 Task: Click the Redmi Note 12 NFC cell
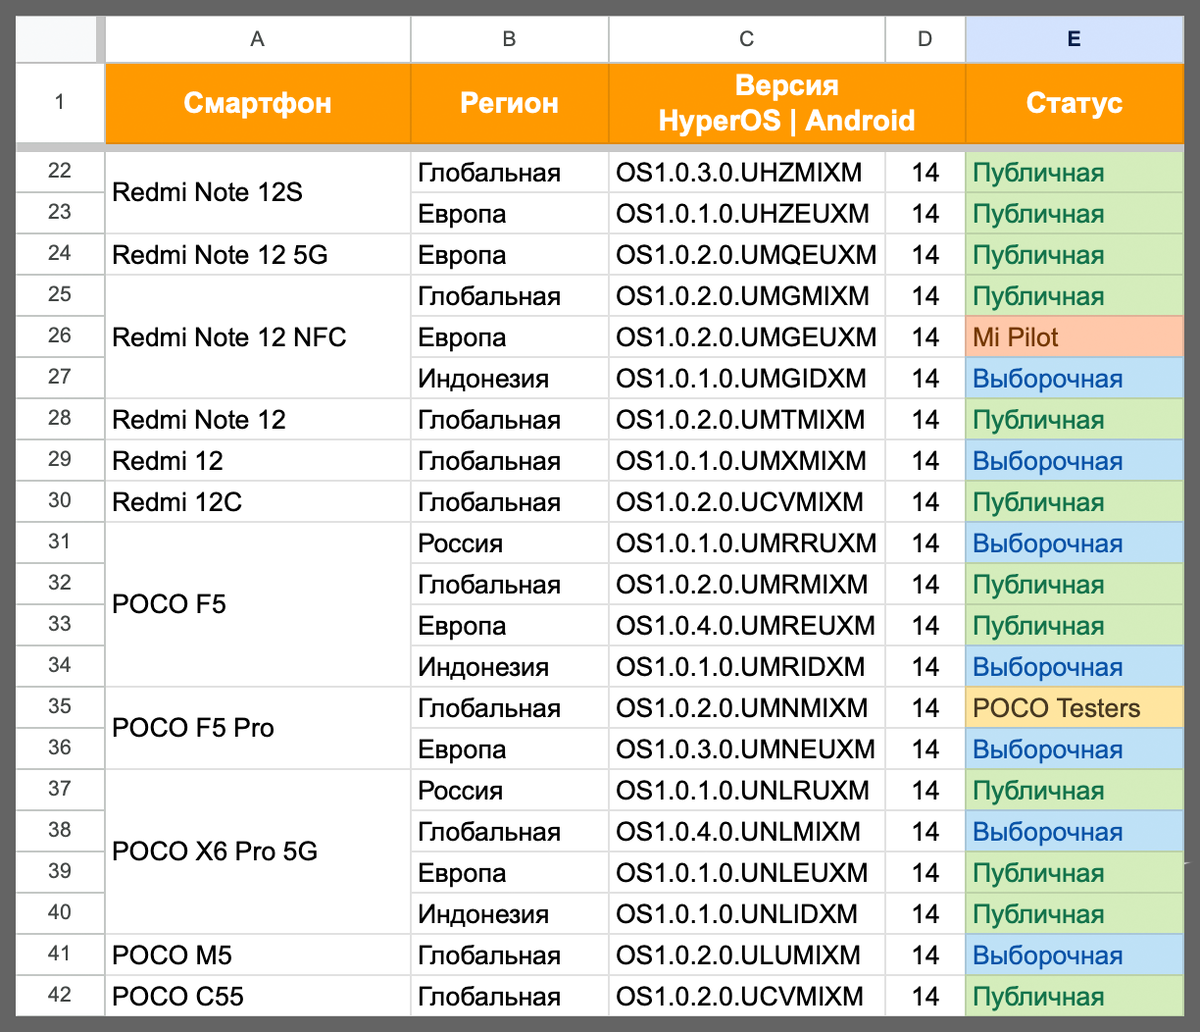click(x=258, y=337)
